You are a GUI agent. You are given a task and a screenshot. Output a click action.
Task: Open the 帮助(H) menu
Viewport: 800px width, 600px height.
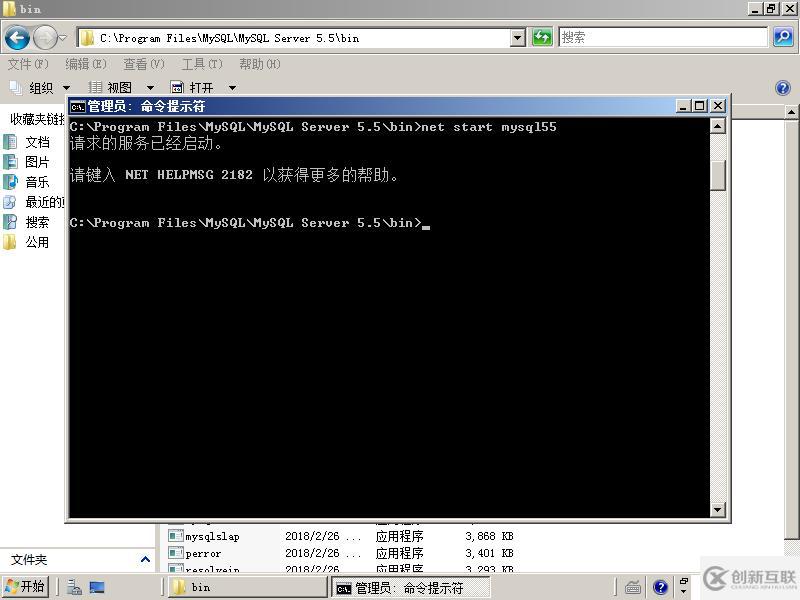260,64
